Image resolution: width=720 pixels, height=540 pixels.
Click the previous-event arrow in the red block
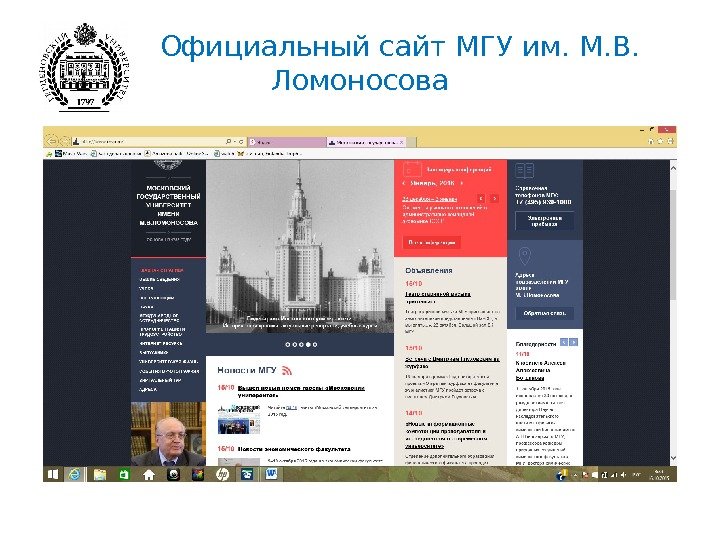click(481, 198)
